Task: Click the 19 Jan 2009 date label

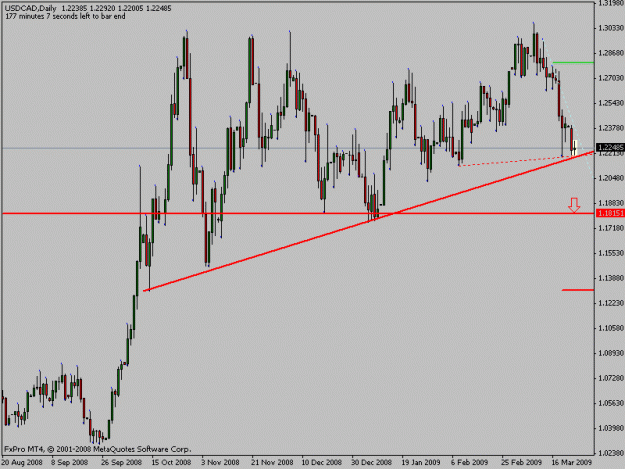Action: click(x=421, y=462)
